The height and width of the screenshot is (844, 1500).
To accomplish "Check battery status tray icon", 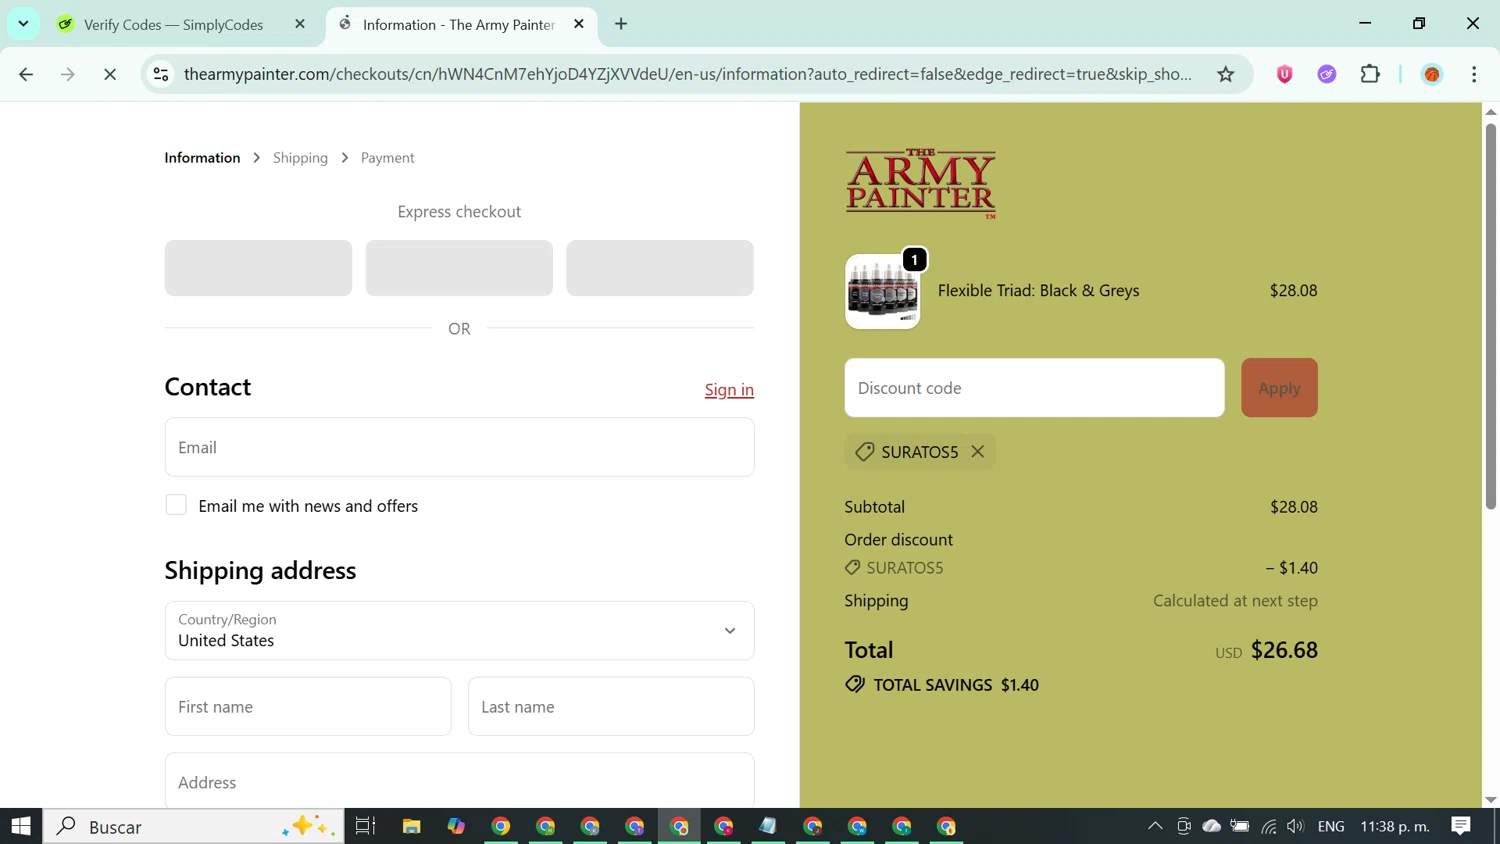I will [x=1240, y=826].
